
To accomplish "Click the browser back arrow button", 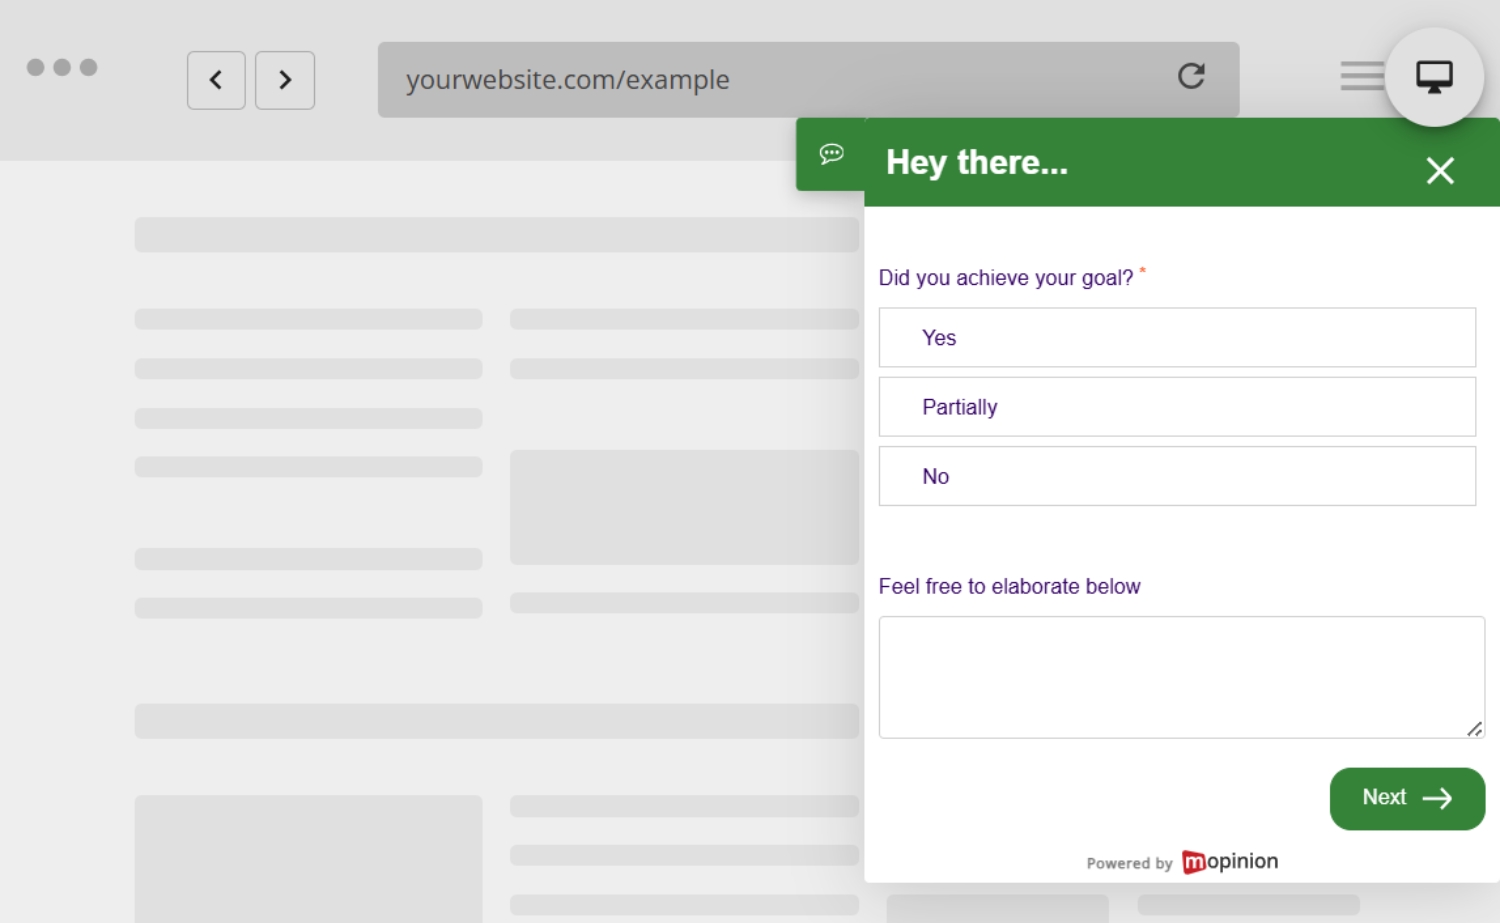I will (x=216, y=80).
